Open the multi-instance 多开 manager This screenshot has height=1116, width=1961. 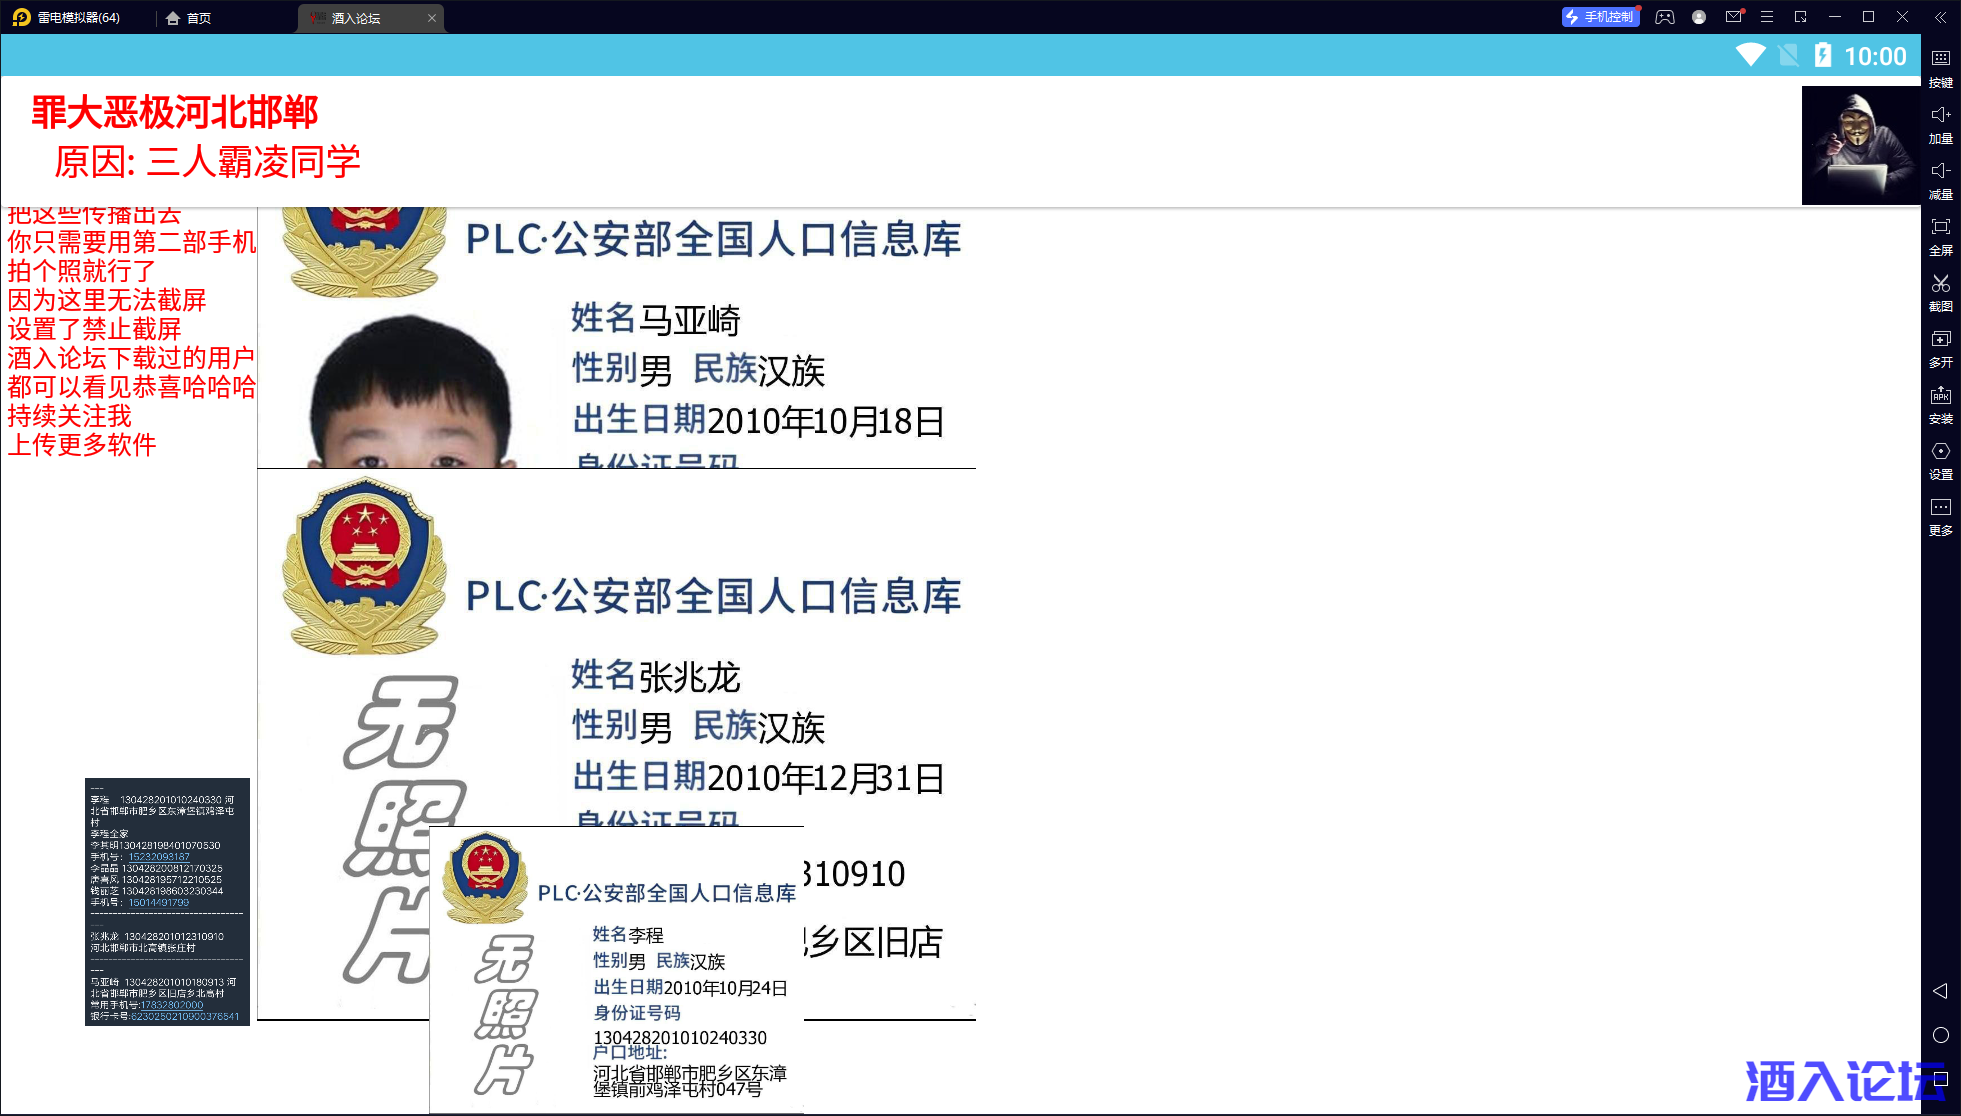[1940, 348]
